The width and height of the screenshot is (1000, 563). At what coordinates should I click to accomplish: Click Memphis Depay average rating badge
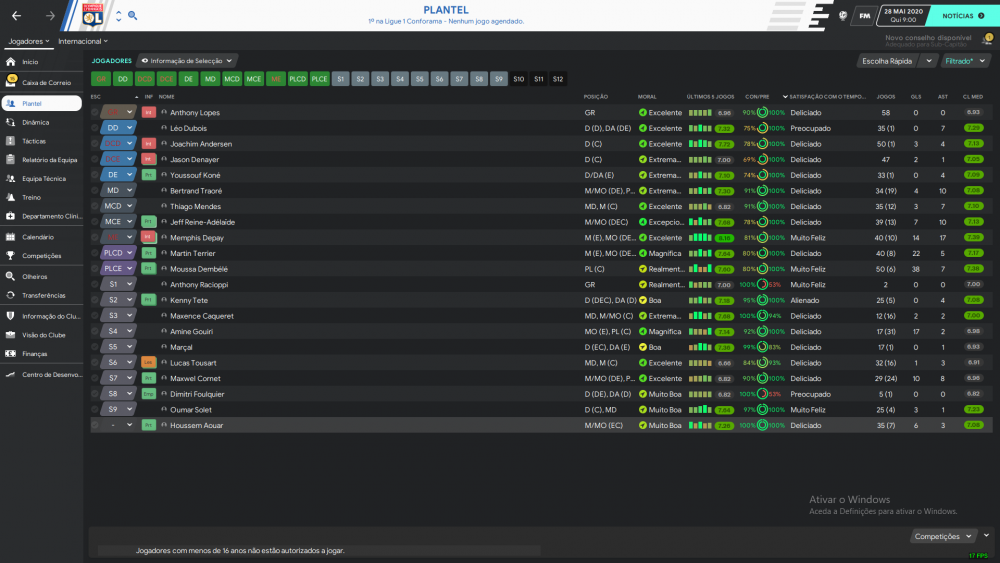point(973,238)
